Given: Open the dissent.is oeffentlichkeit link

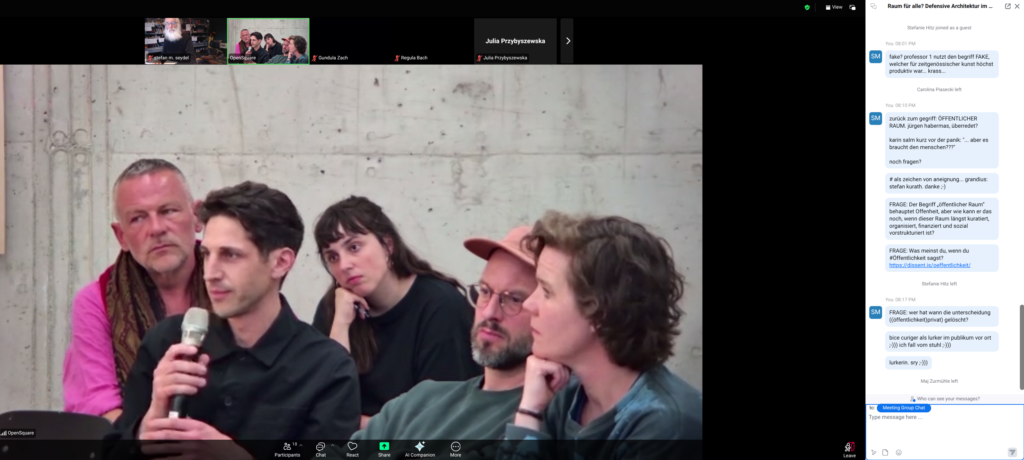Looking at the screenshot, I should [x=930, y=265].
